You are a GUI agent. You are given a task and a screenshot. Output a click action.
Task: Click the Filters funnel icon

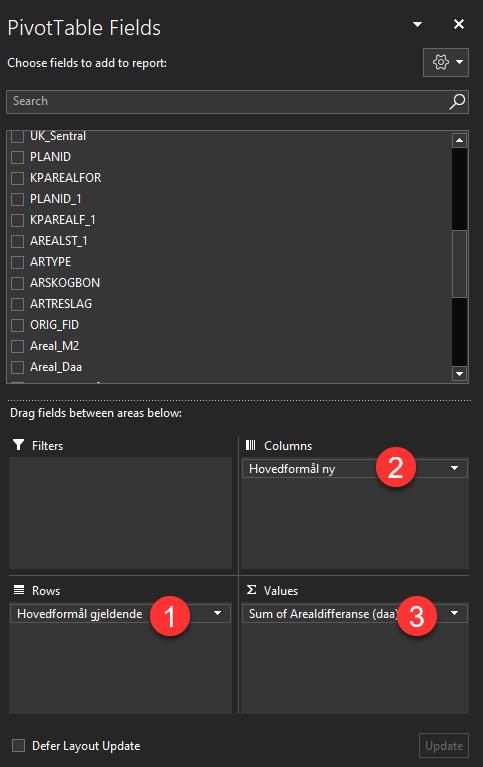click(19, 445)
